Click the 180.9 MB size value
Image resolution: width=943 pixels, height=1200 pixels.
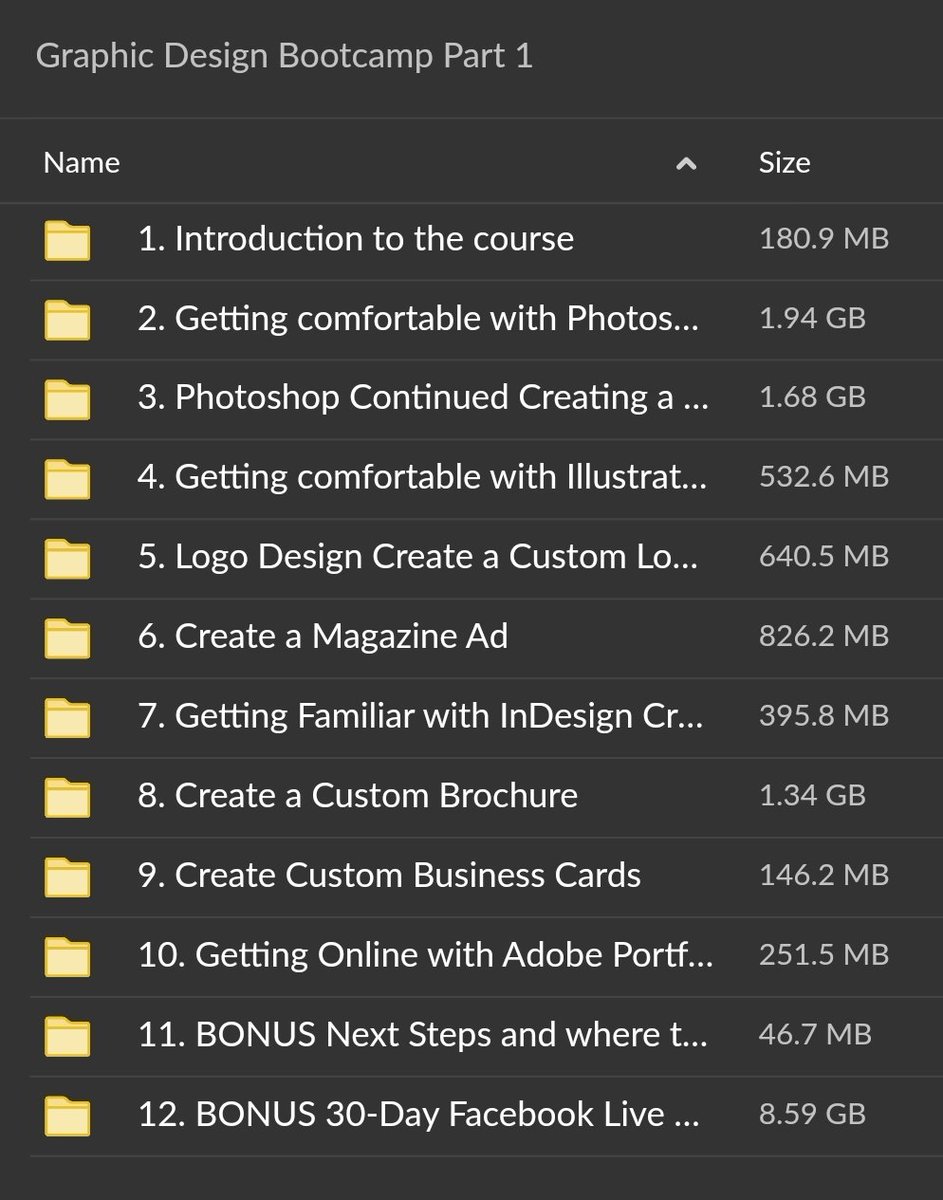tap(824, 239)
